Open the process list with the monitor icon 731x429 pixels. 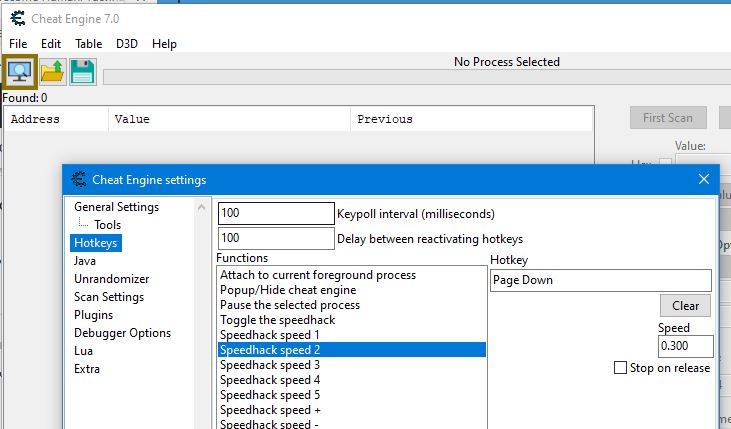click(20, 72)
